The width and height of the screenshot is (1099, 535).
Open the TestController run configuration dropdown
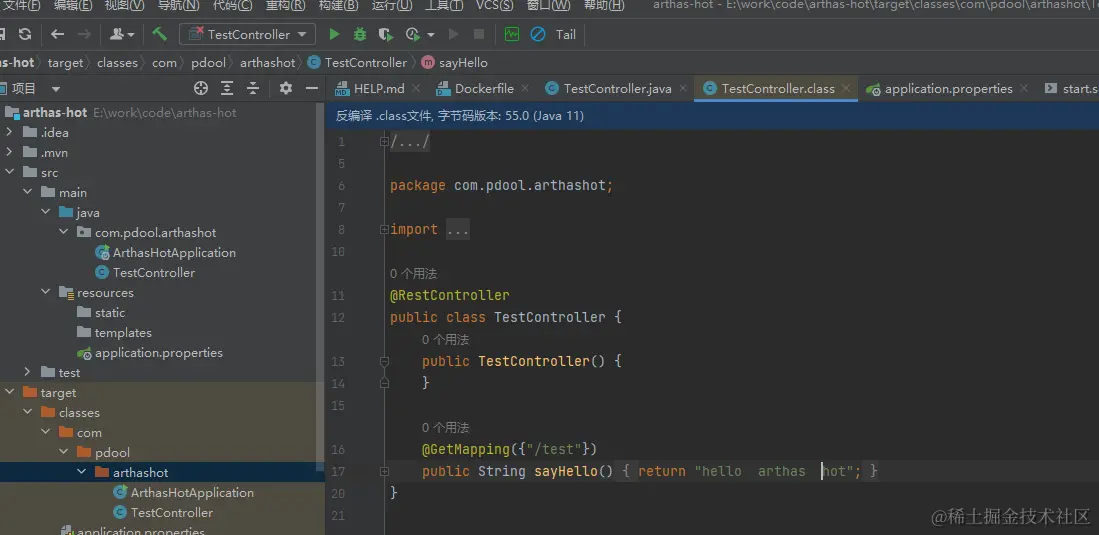click(x=247, y=34)
